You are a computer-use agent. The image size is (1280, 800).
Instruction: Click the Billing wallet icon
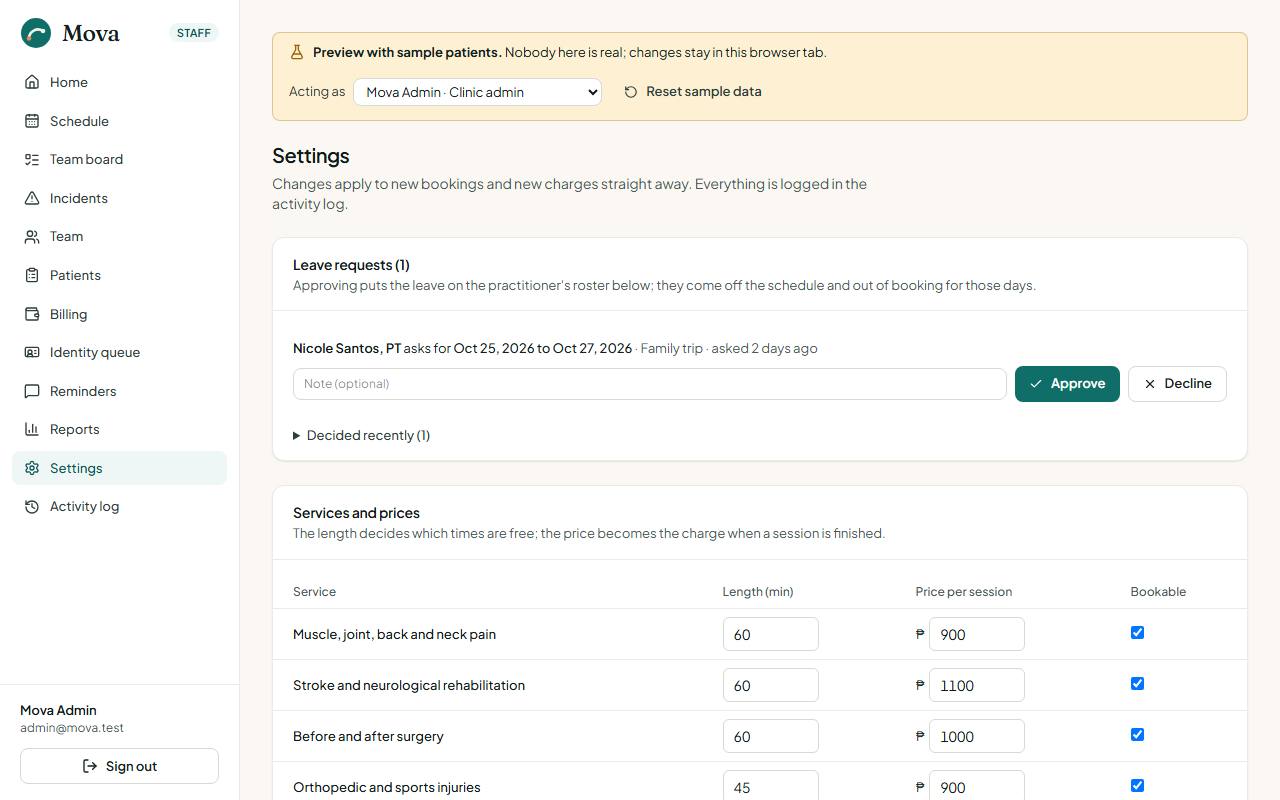pos(32,314)
